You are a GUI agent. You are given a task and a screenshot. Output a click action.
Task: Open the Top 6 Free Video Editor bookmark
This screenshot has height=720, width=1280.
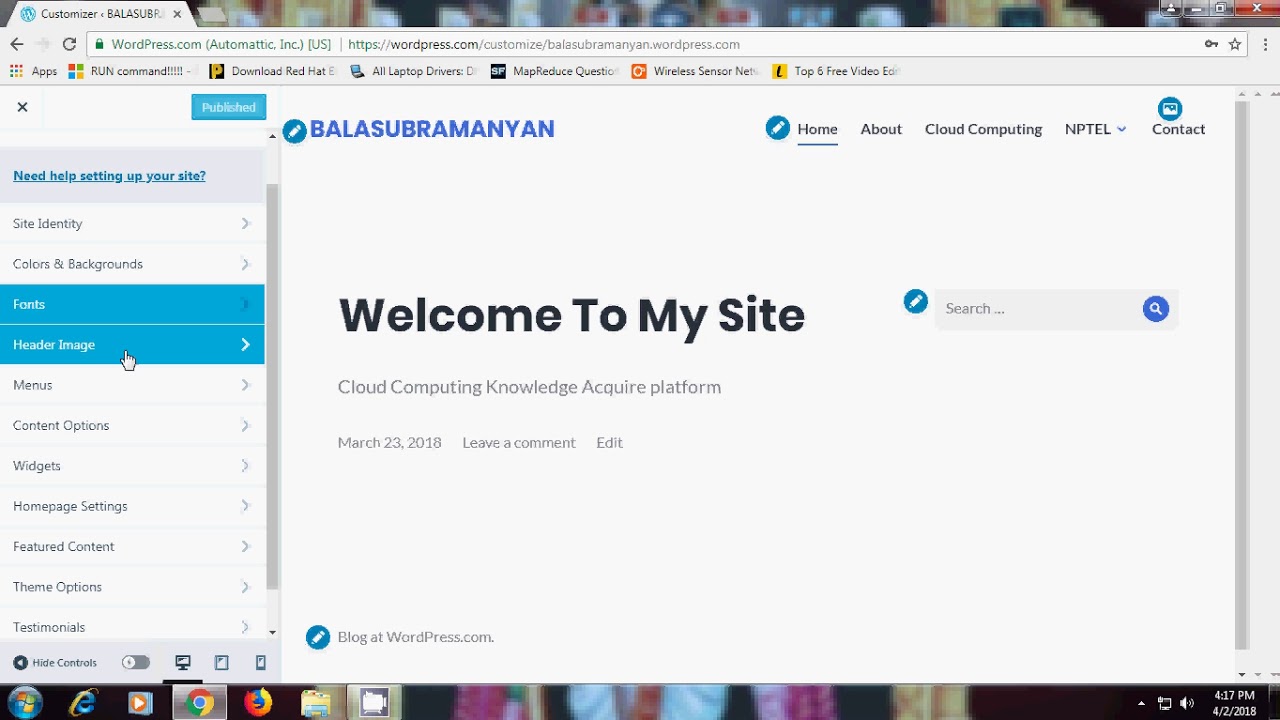pos(837,71)
